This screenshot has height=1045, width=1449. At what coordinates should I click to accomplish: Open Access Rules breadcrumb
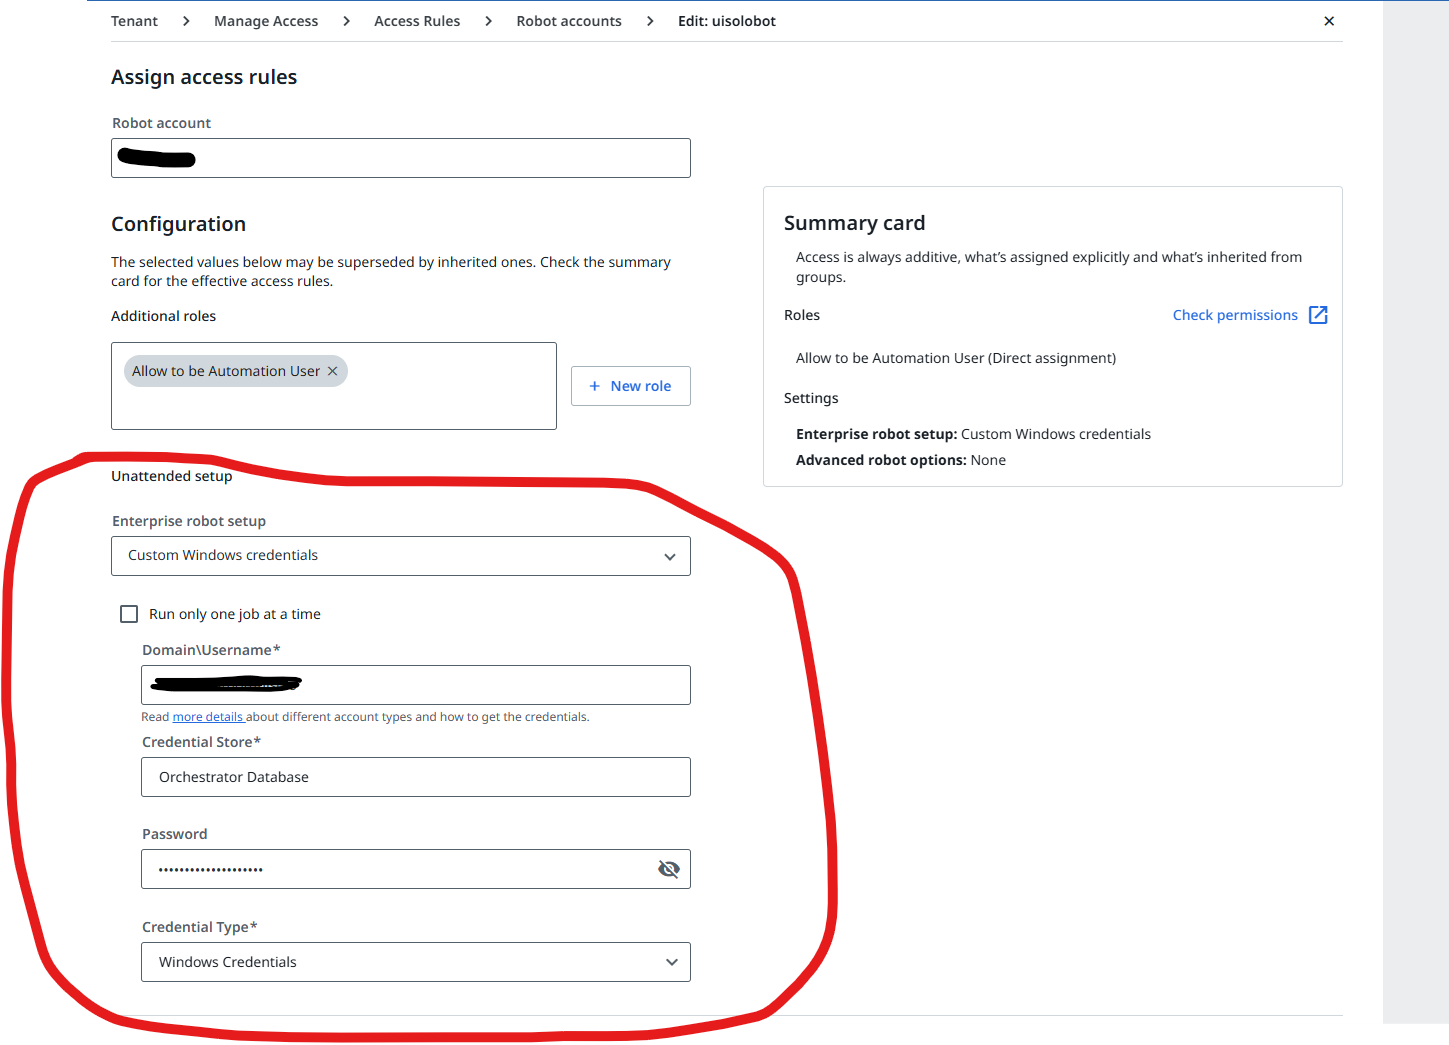(417, 21)
